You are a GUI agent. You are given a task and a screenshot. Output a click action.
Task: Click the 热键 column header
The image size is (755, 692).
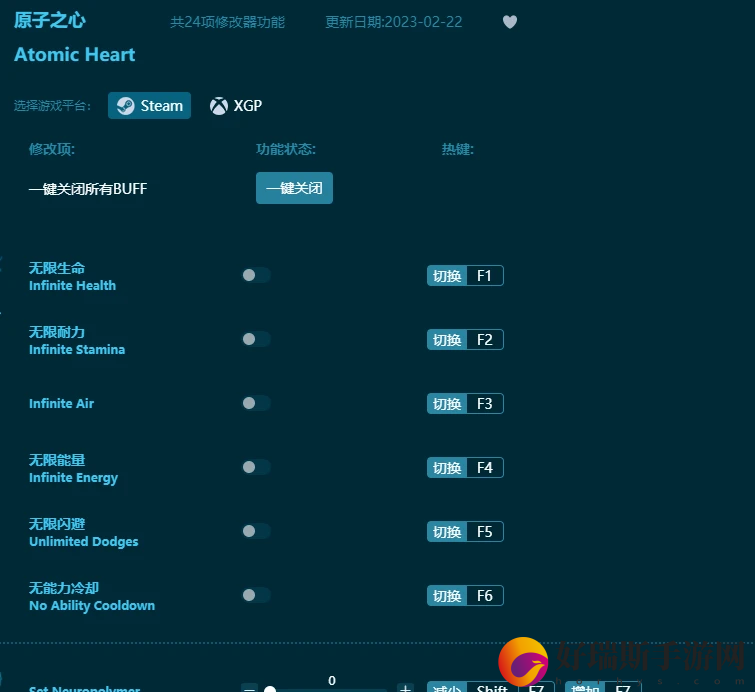(x=457, y=149)
